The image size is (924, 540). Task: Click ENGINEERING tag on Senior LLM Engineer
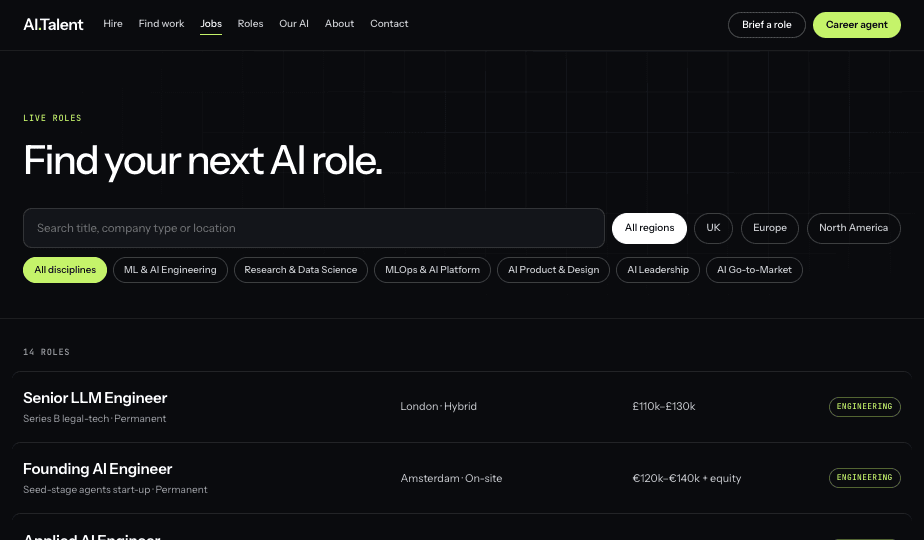tap(864, 407)
